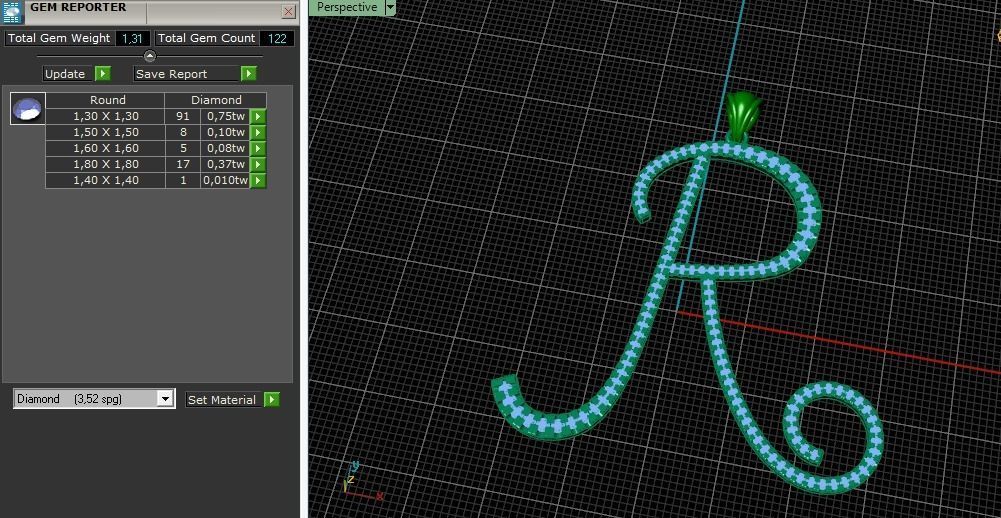Select the round gem shape thumbnail

[27, 109]
